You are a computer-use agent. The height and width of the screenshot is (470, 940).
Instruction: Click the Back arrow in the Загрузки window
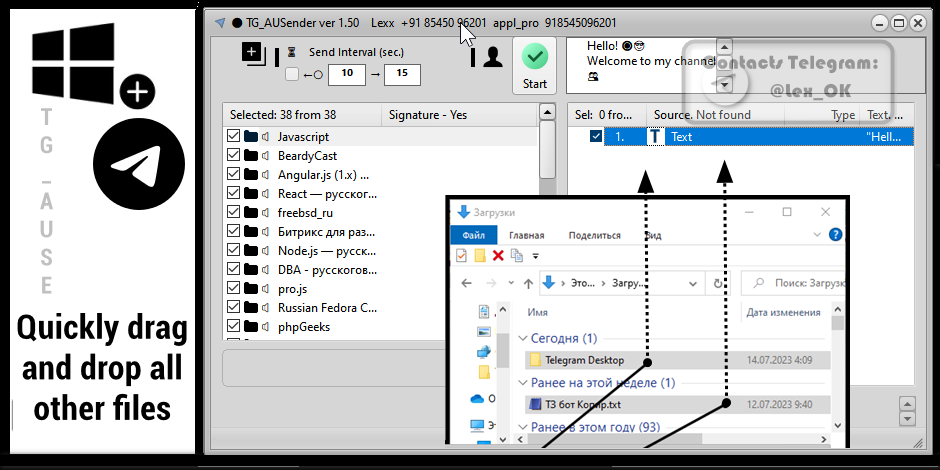466,284
